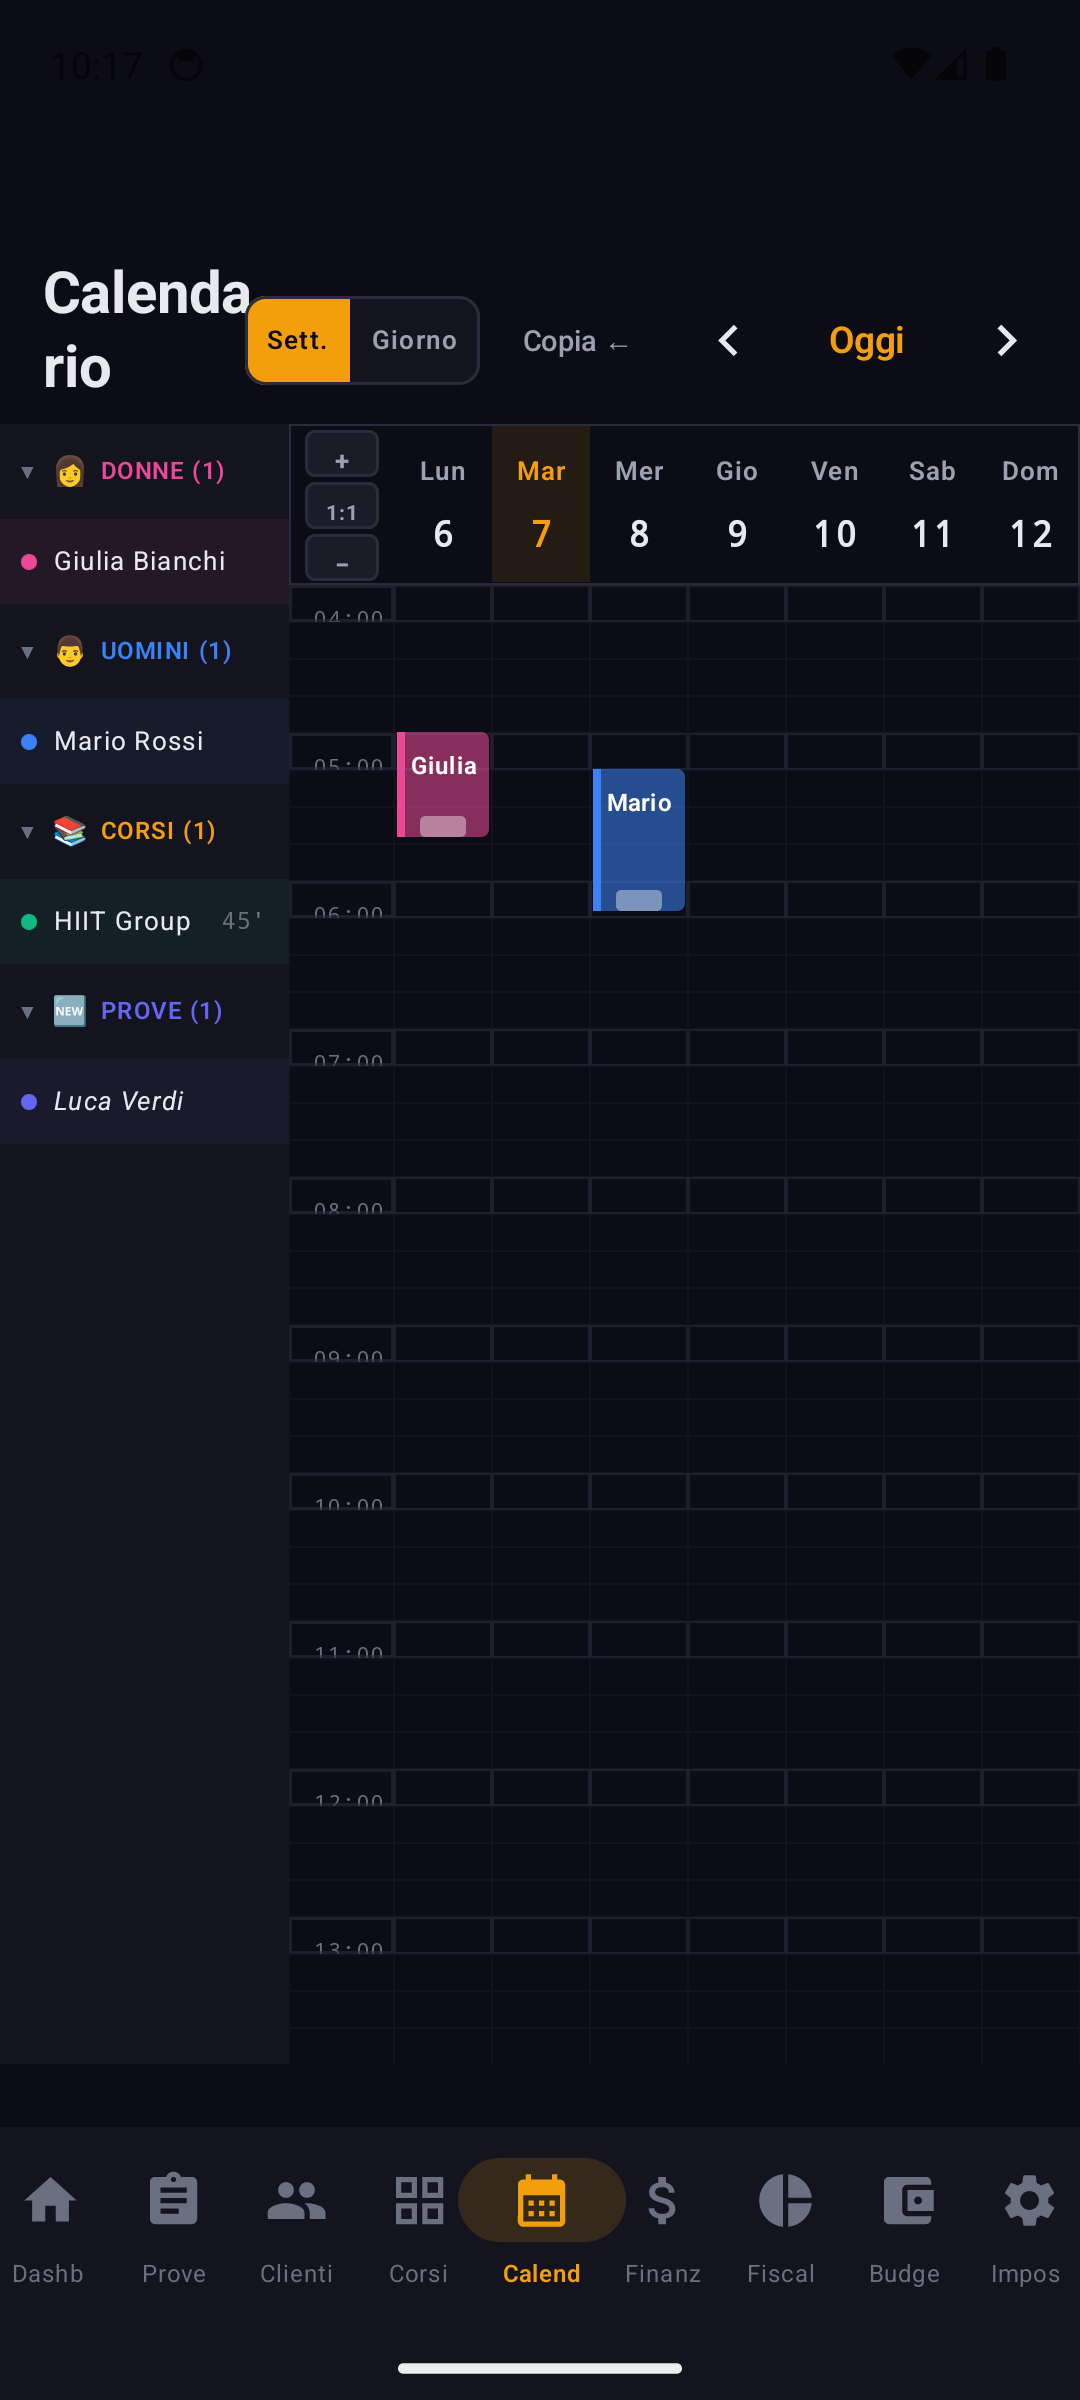Collapse the CORSI group arrow
1080x2400 pixels.
(27, 832)
